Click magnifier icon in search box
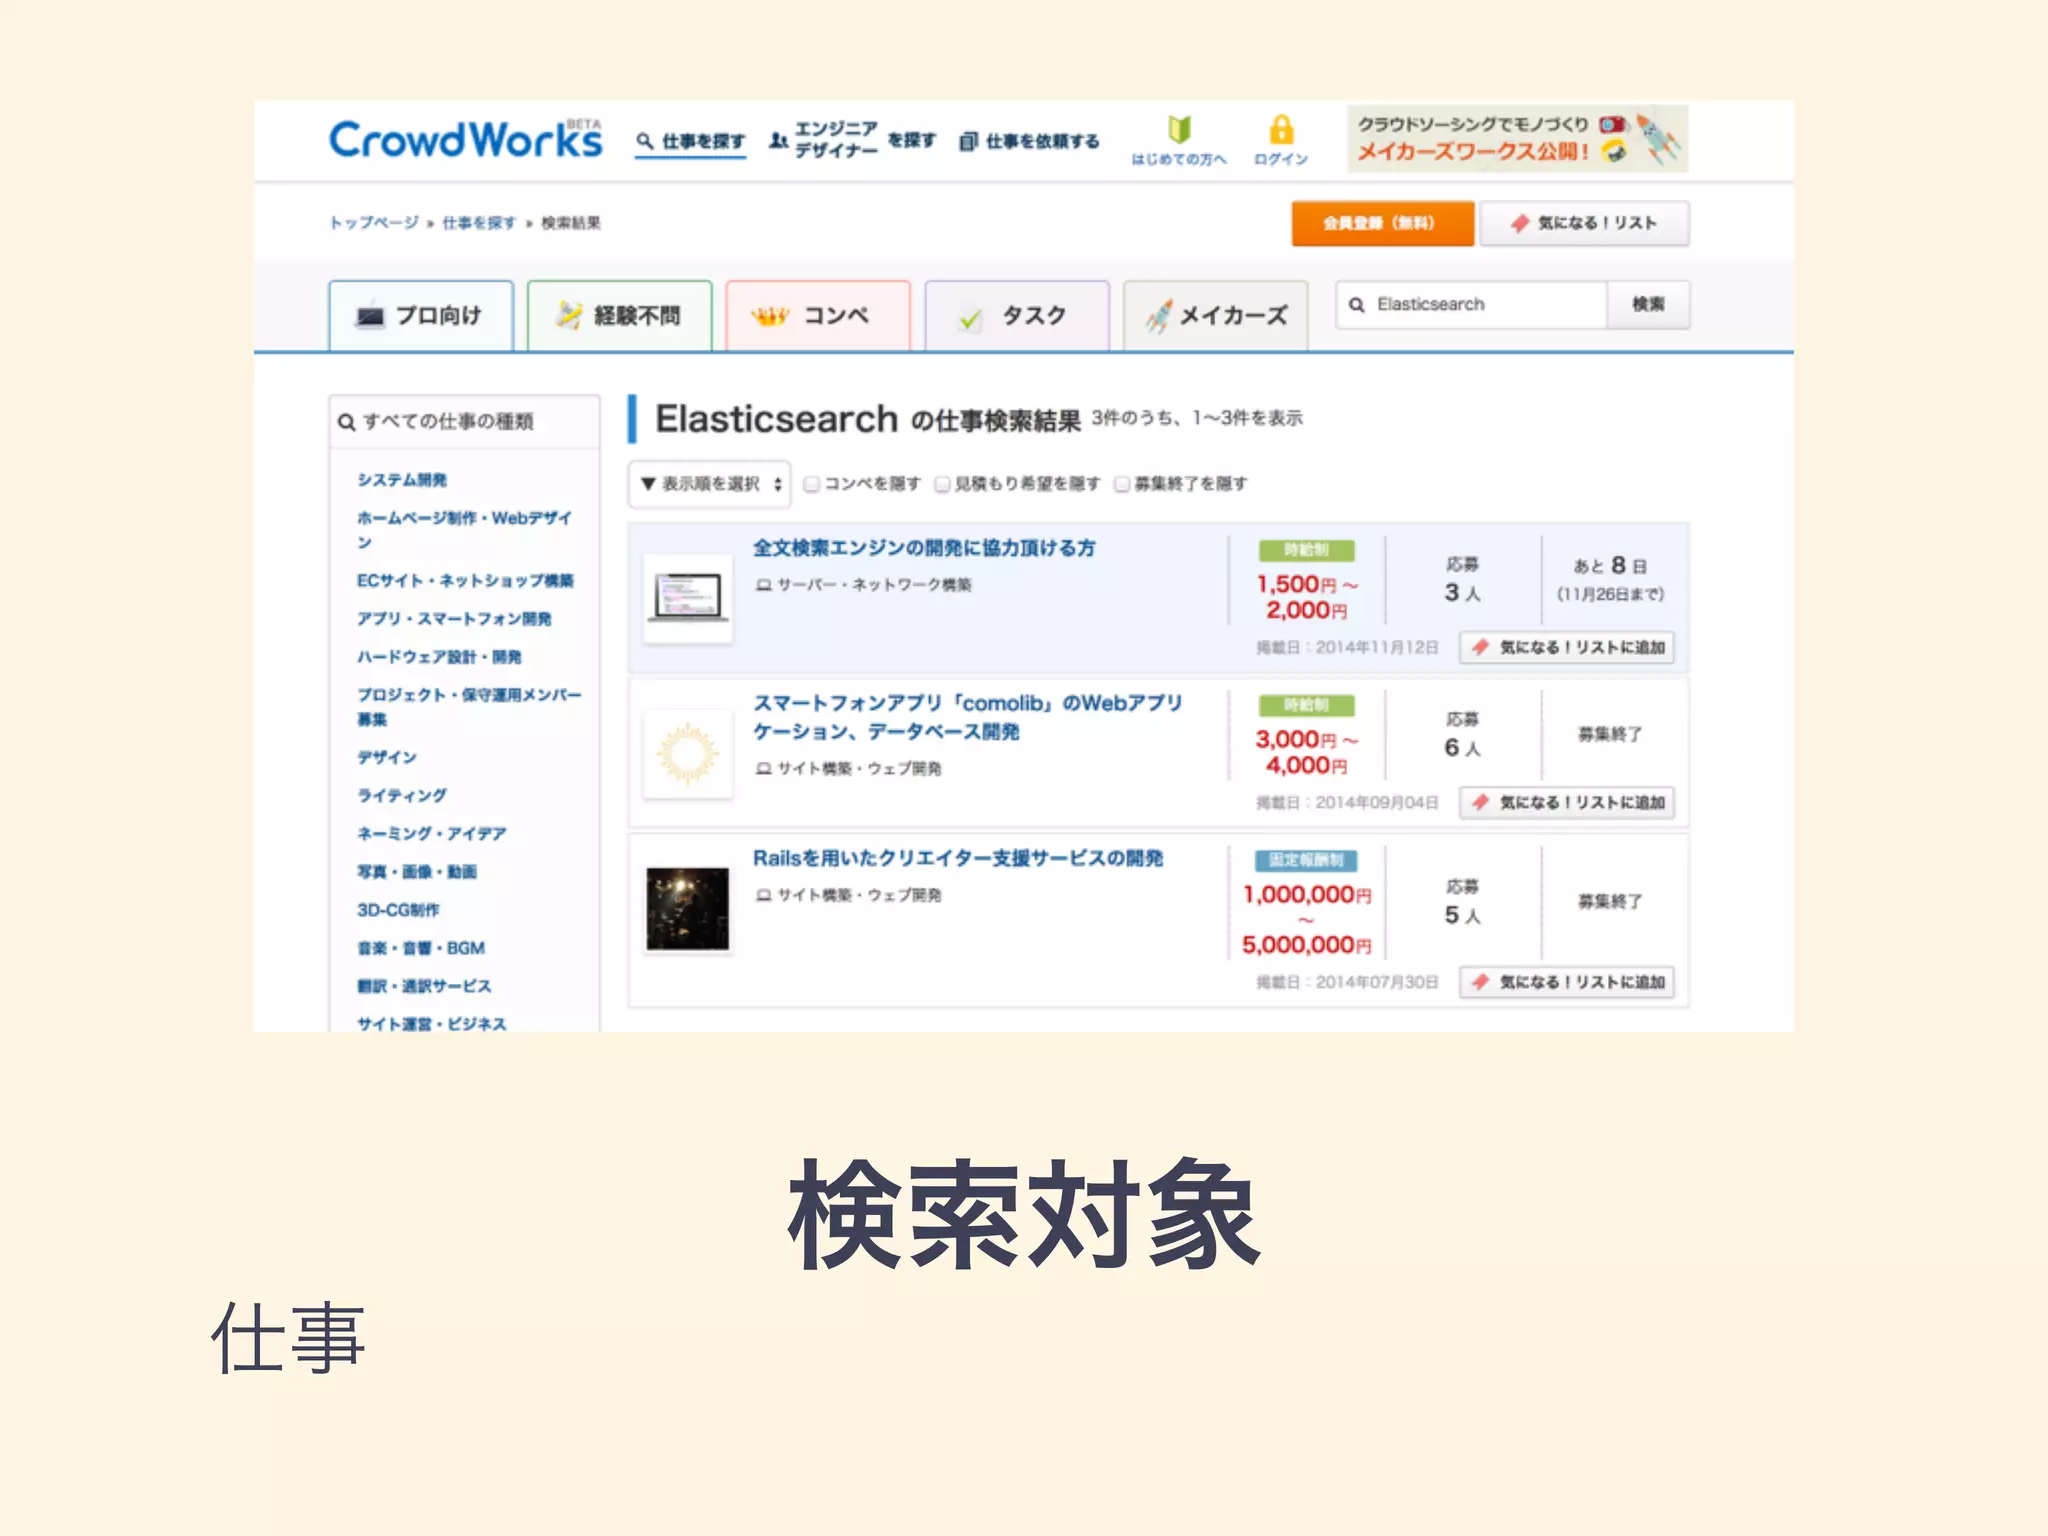 [x=1357, y=304]
